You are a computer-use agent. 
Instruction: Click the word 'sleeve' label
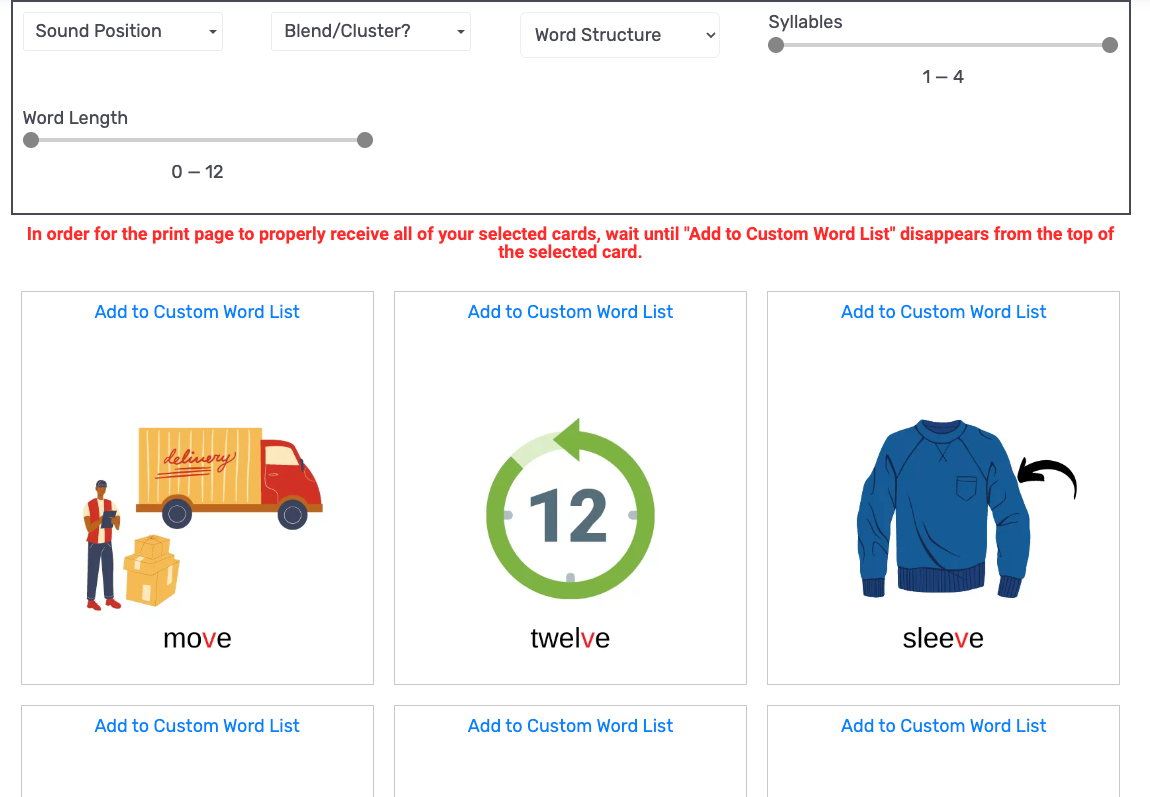[x=943, y=638]
